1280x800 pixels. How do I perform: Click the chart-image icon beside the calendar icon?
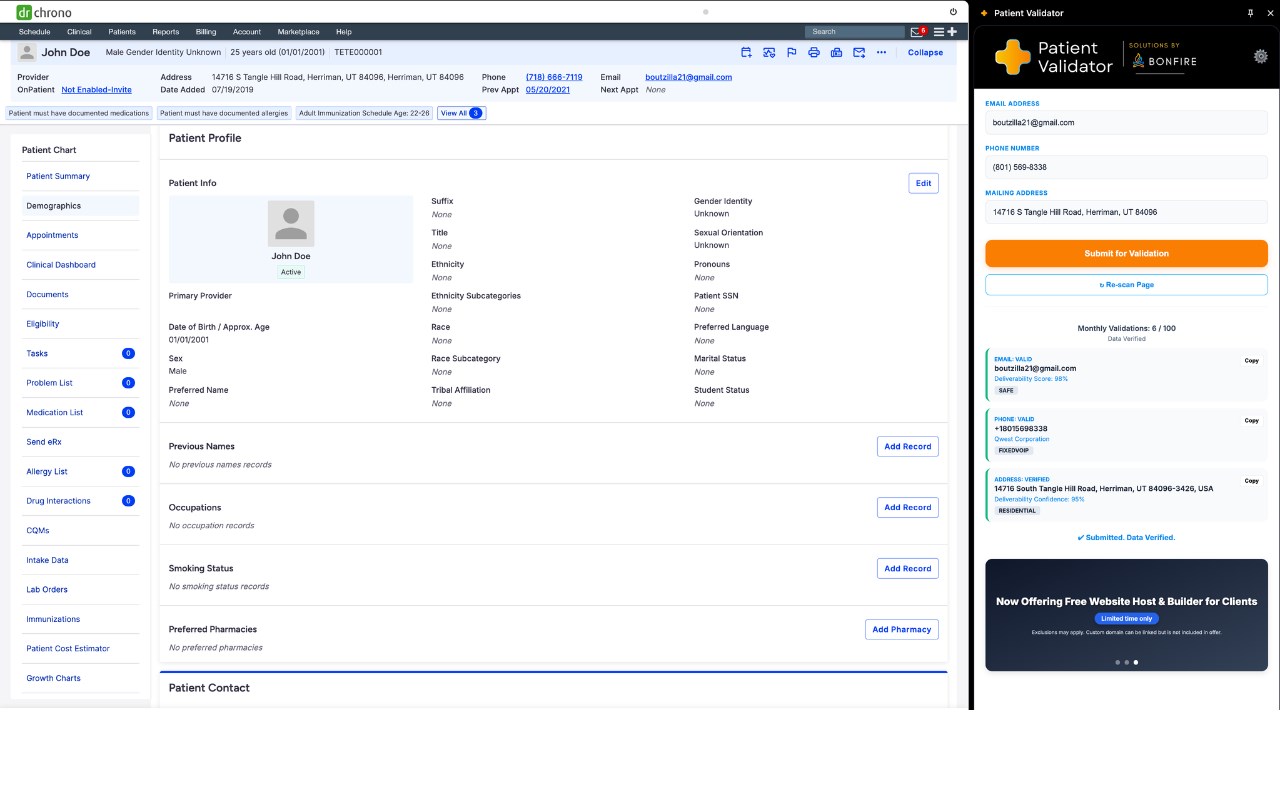click(769, 52)
